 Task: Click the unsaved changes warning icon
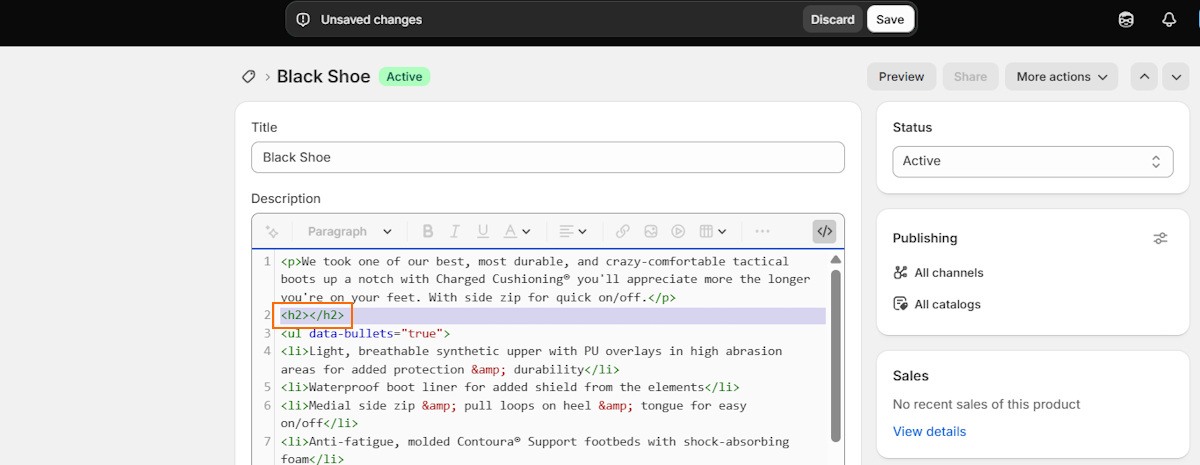(303, 19)
